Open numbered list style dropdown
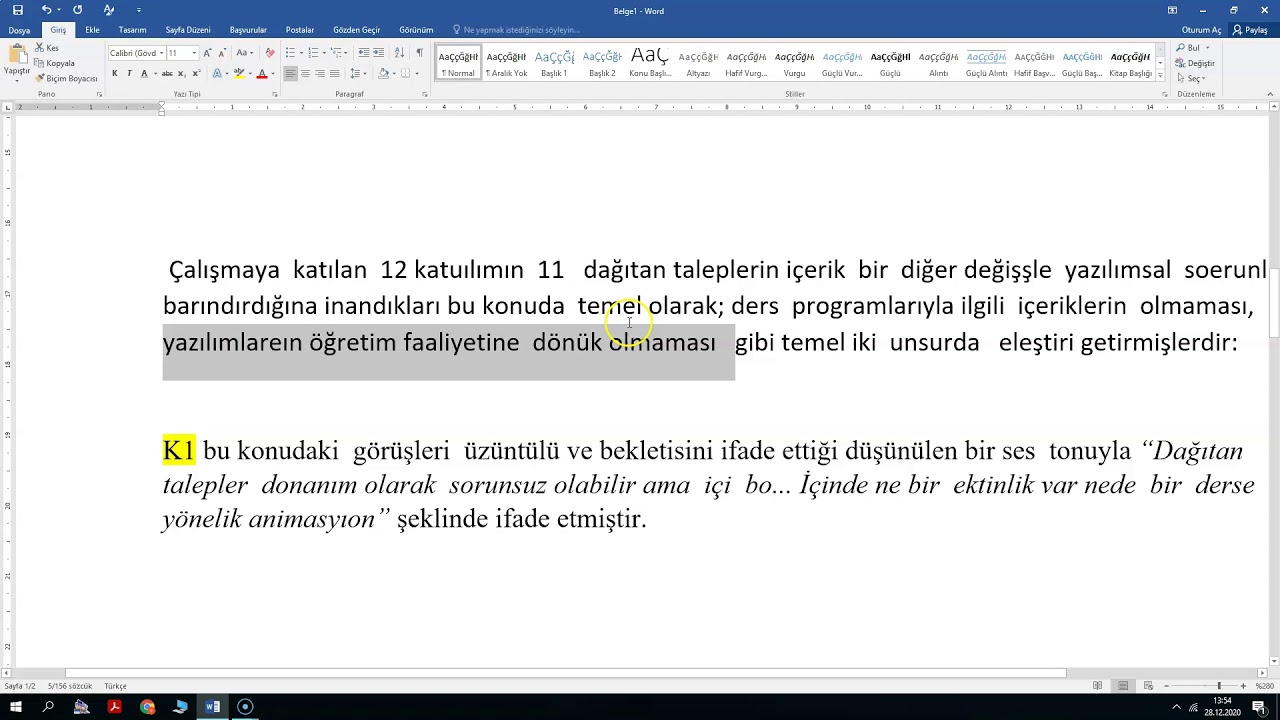The image size is (1280, 720). 324,53
